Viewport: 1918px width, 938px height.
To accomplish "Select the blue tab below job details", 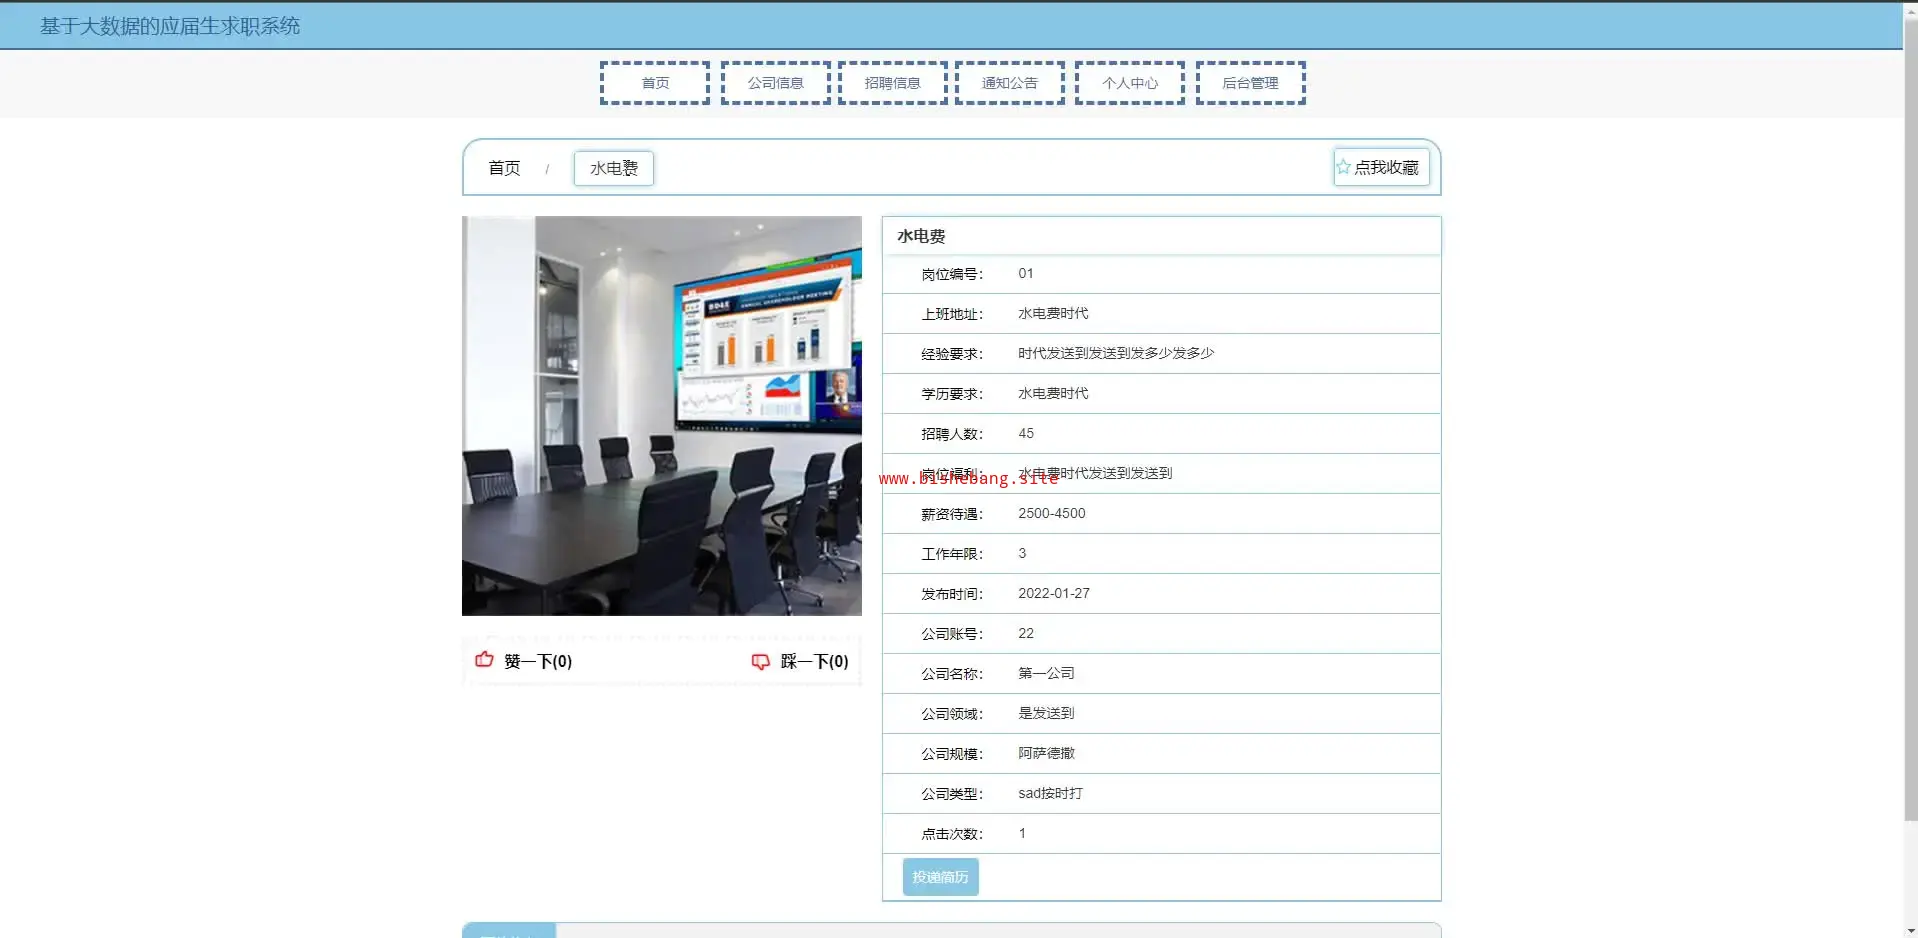I will pos(509,931).
